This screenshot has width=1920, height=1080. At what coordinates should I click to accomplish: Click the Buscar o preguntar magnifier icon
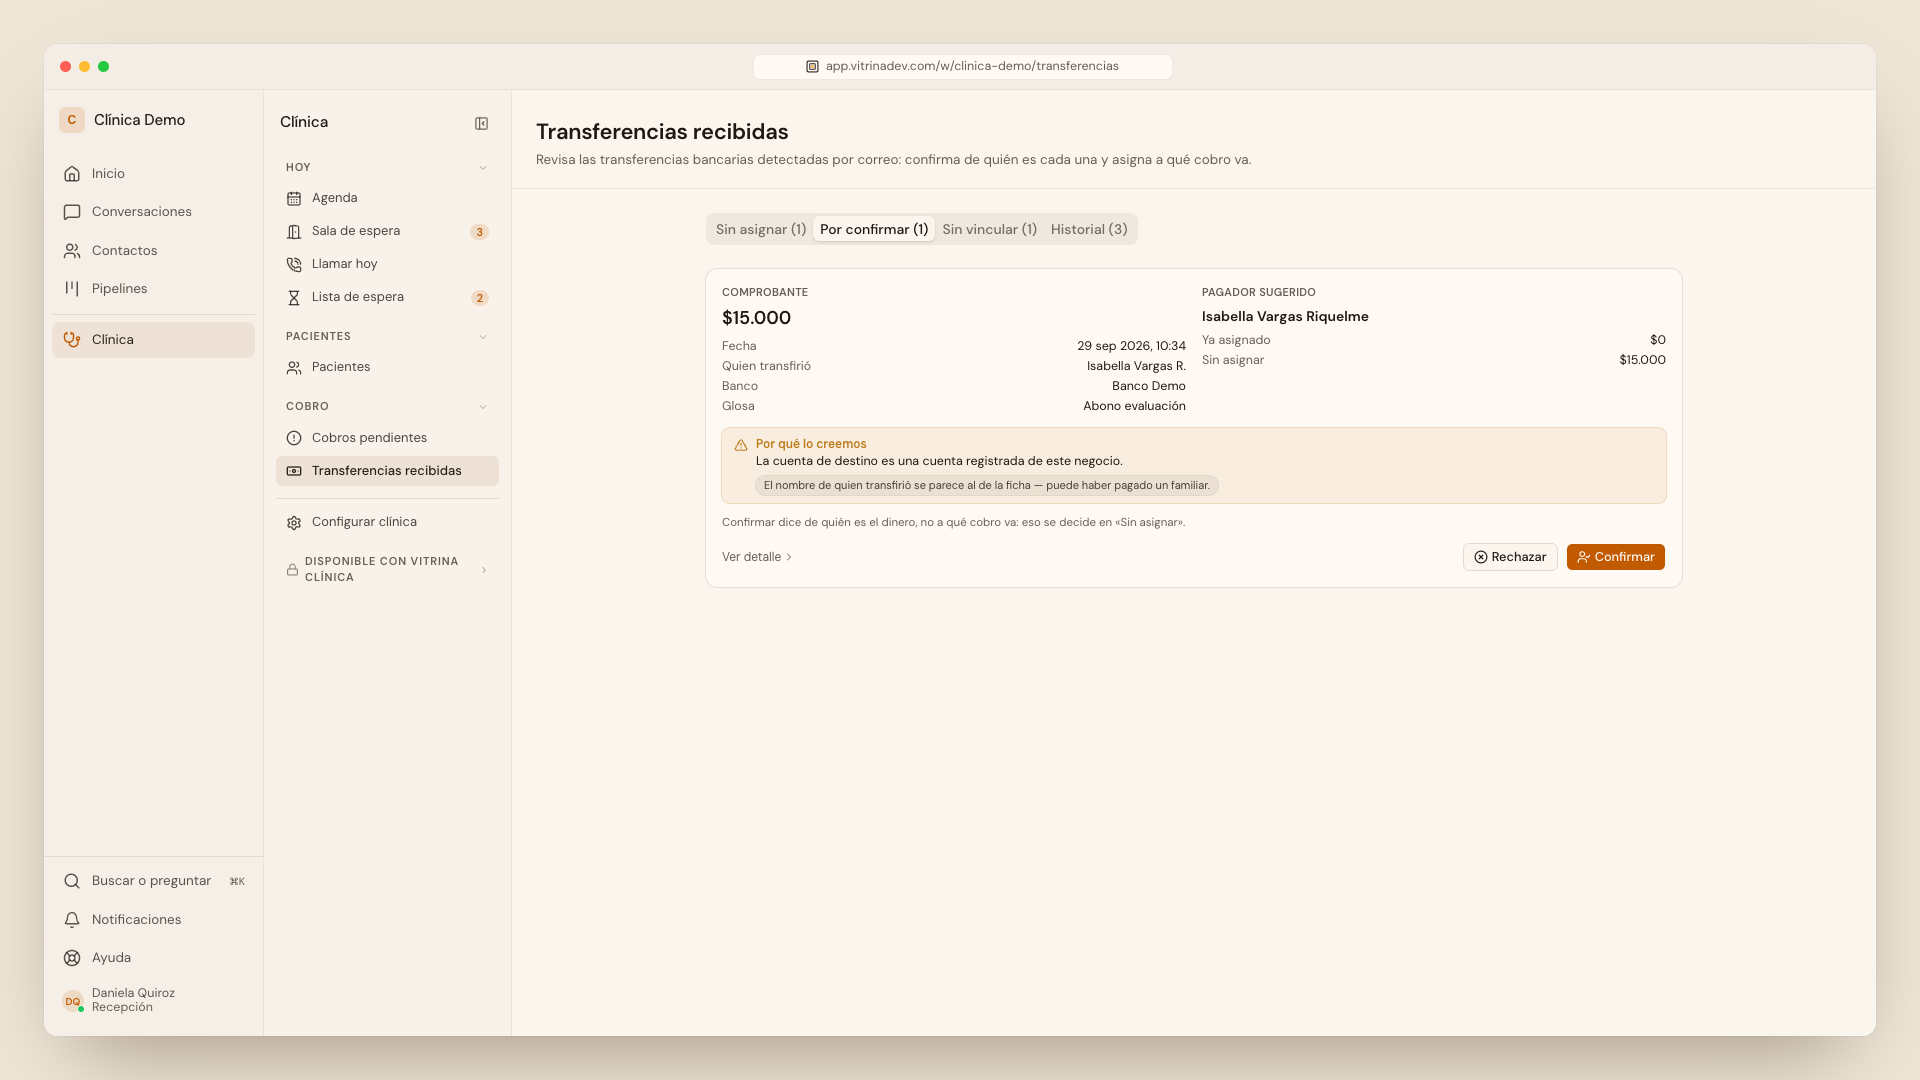pos(72,881)
